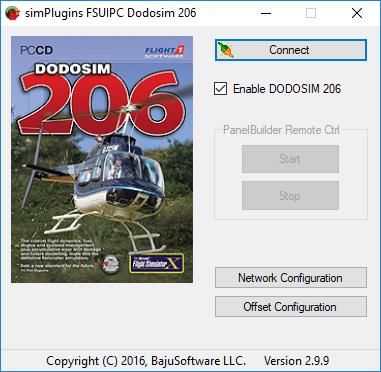Click the Flight1 Software logo on cover
The height and width of the screenshot is (372, 381).
tap(164, 52)
